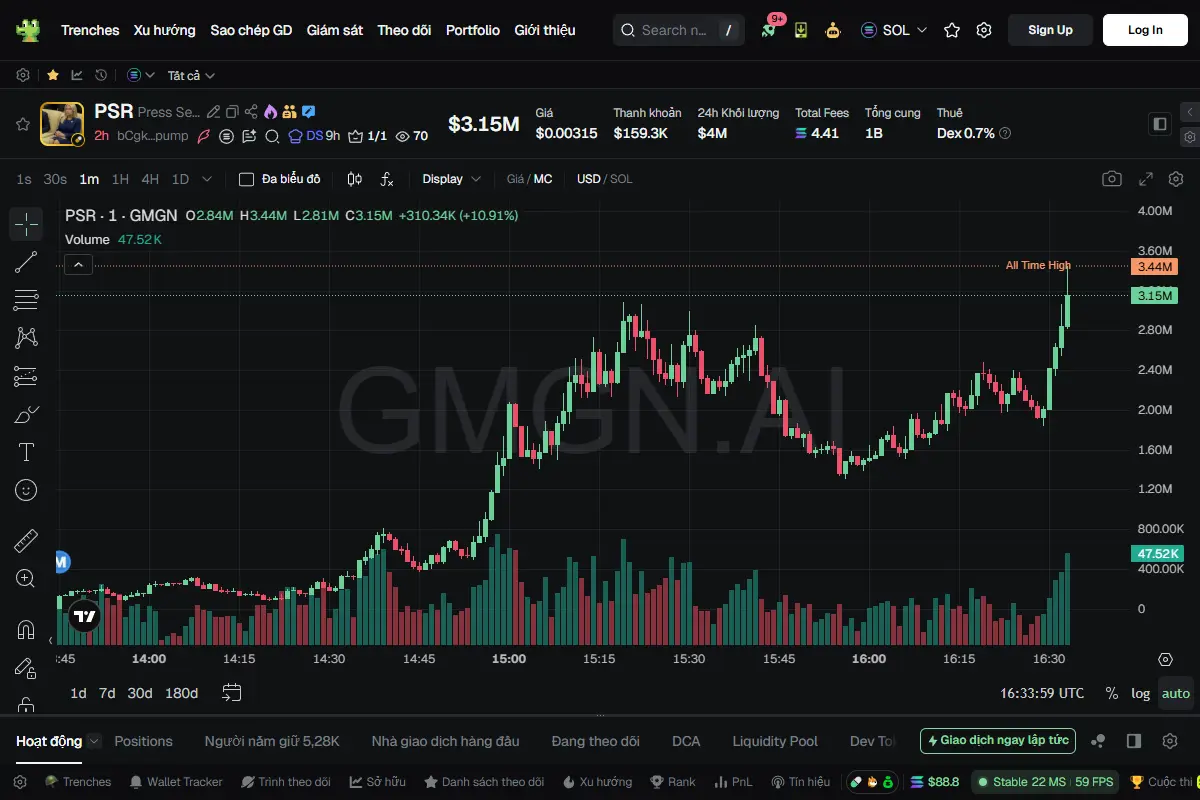
Task: Activate the zoom-in chart tool
Action: (x=26, y=578)
